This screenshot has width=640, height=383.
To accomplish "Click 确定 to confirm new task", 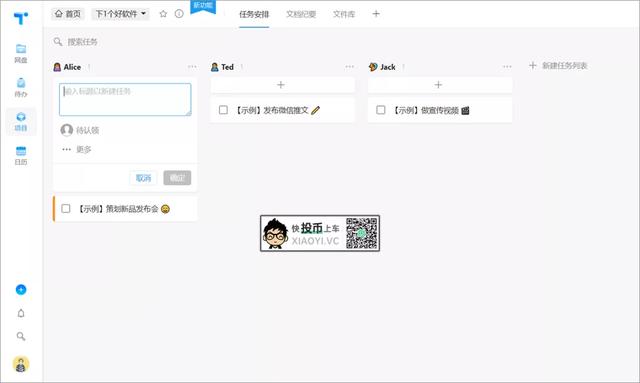I will pyautogui.click(x=177, y=178).
